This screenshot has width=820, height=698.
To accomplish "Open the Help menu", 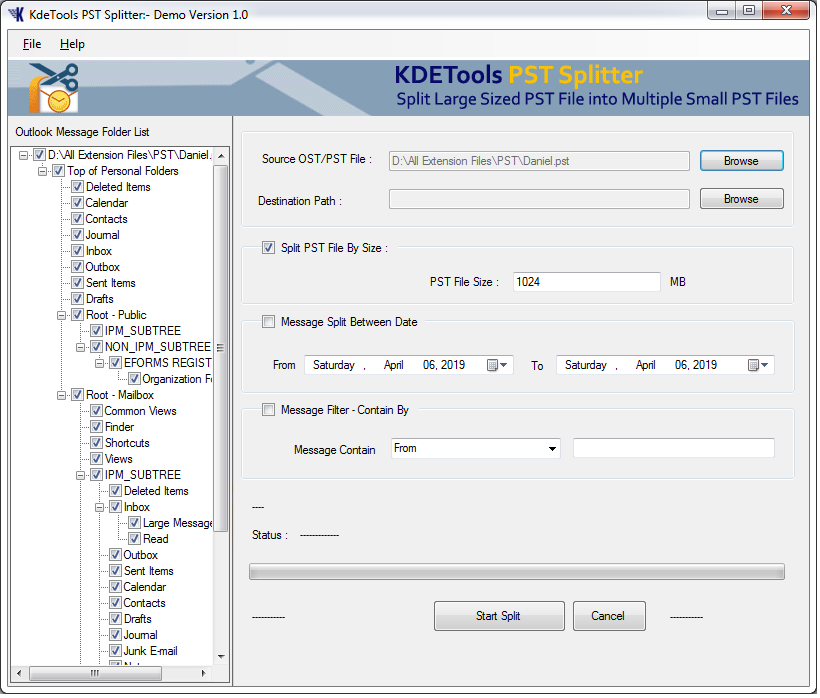I will click(x=72, y=44).
